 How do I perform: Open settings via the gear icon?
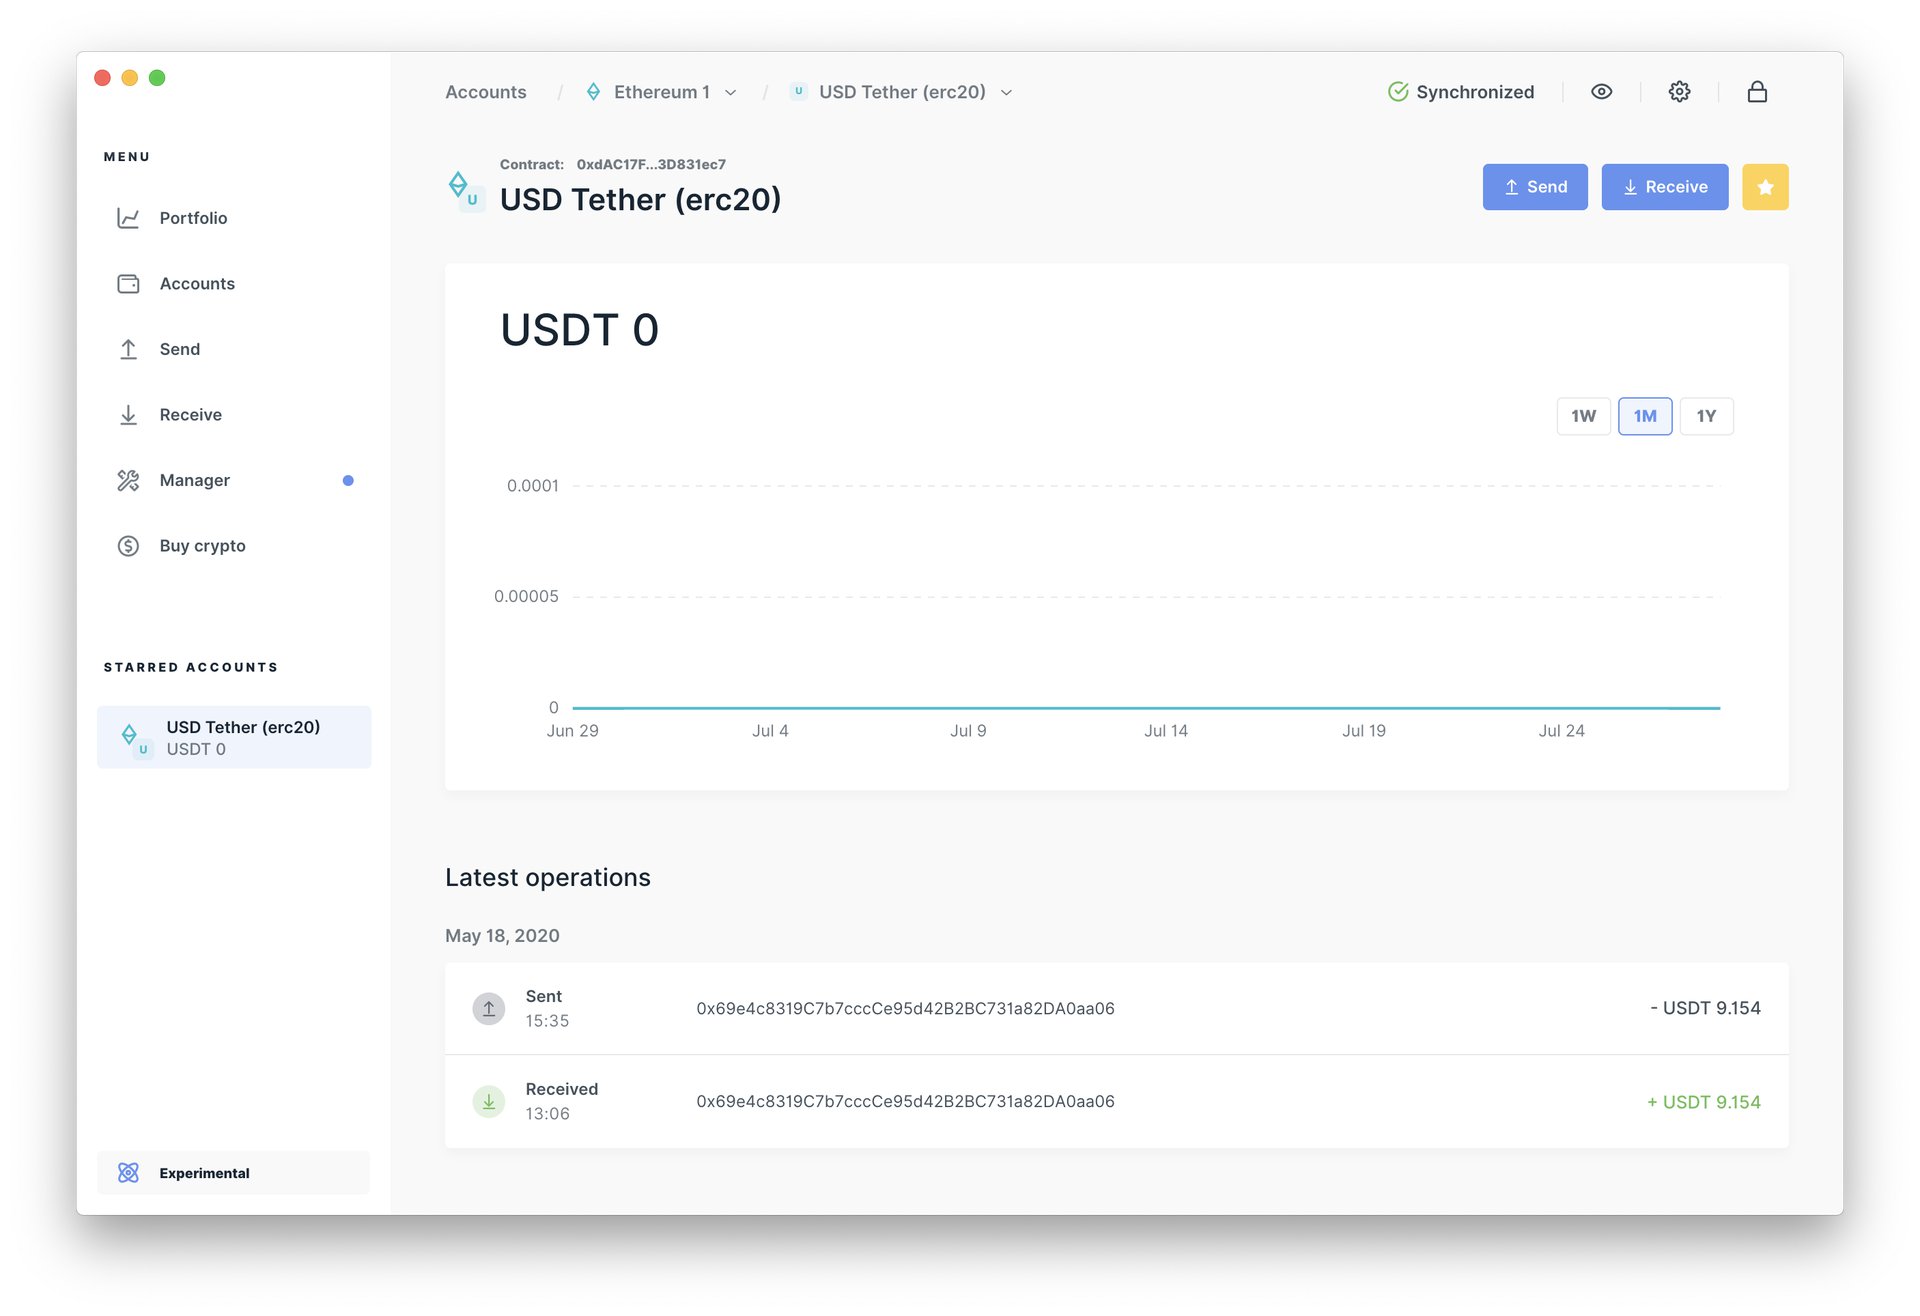click(1679, 92)
